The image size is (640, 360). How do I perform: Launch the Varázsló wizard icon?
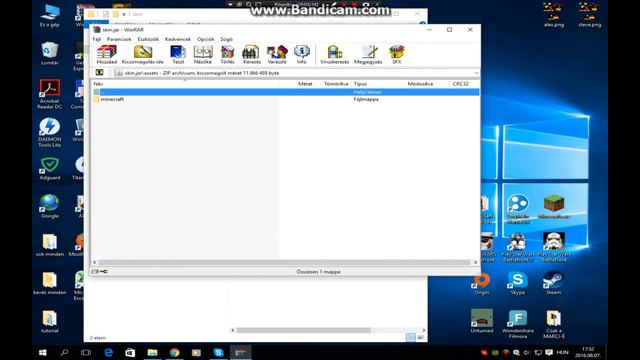(x=277, y=54)
